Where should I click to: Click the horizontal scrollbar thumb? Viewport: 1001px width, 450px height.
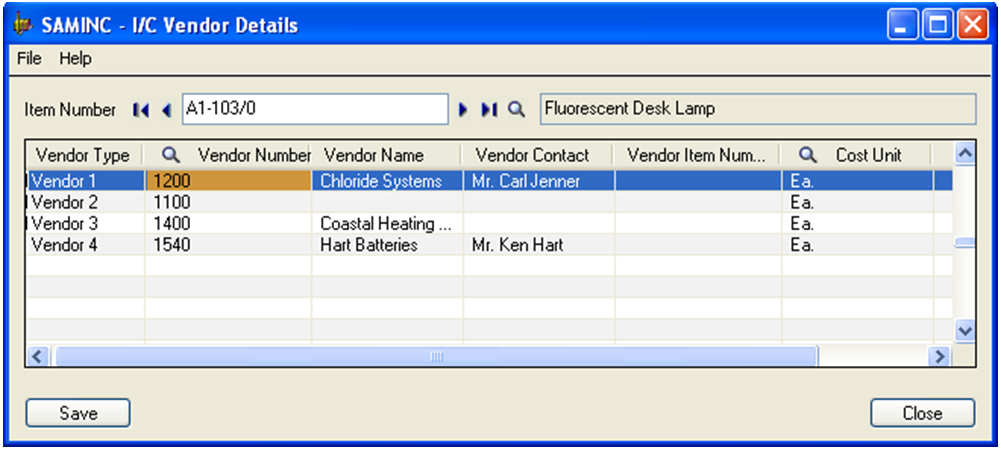click(437, 356)
